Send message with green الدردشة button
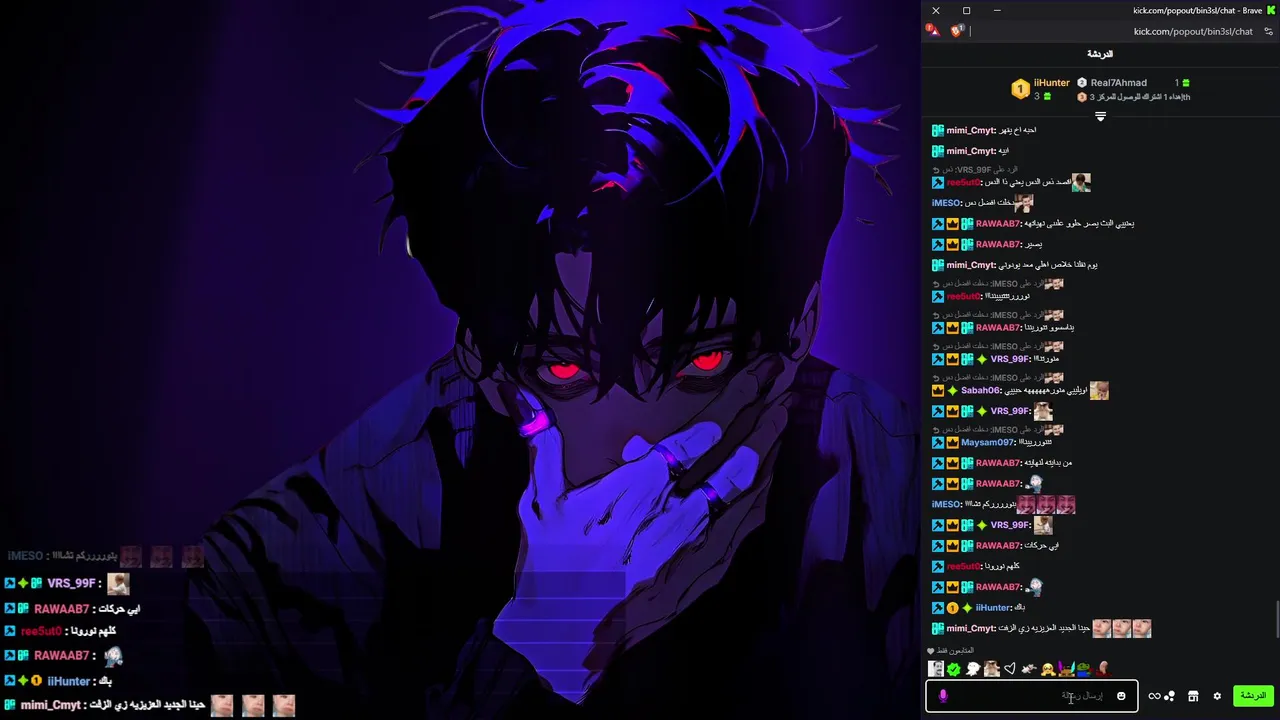Image resolution: width=1280 pixels, height=720 pixels. click(x=1253, y=696)
